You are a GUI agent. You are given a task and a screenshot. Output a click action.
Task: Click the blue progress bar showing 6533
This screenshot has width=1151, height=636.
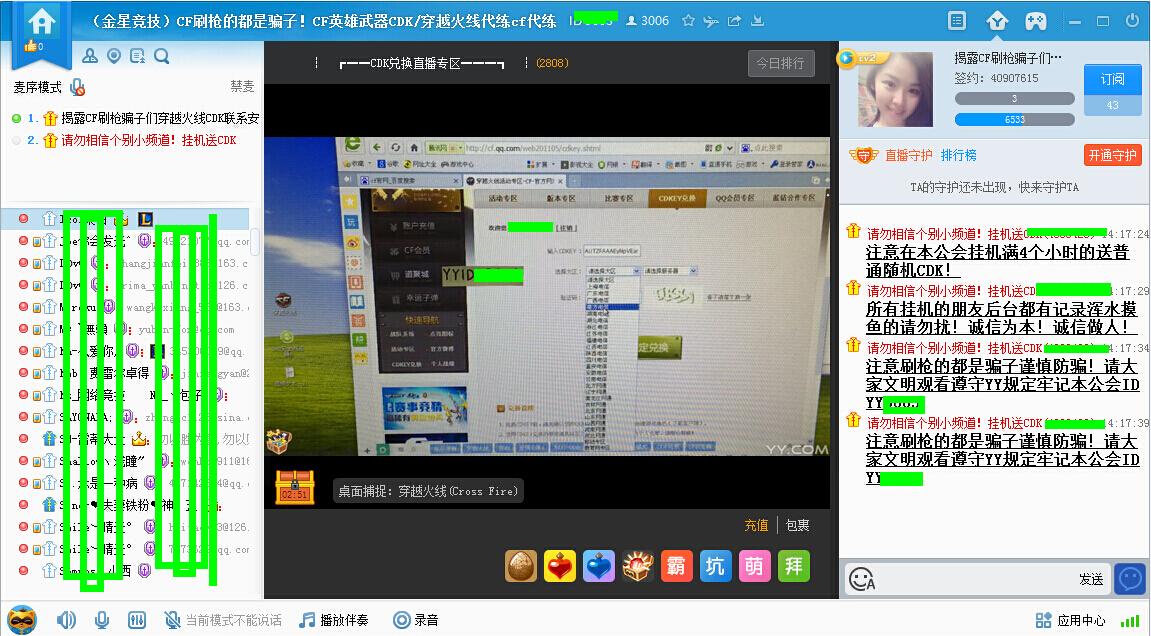coord(1014,119)
